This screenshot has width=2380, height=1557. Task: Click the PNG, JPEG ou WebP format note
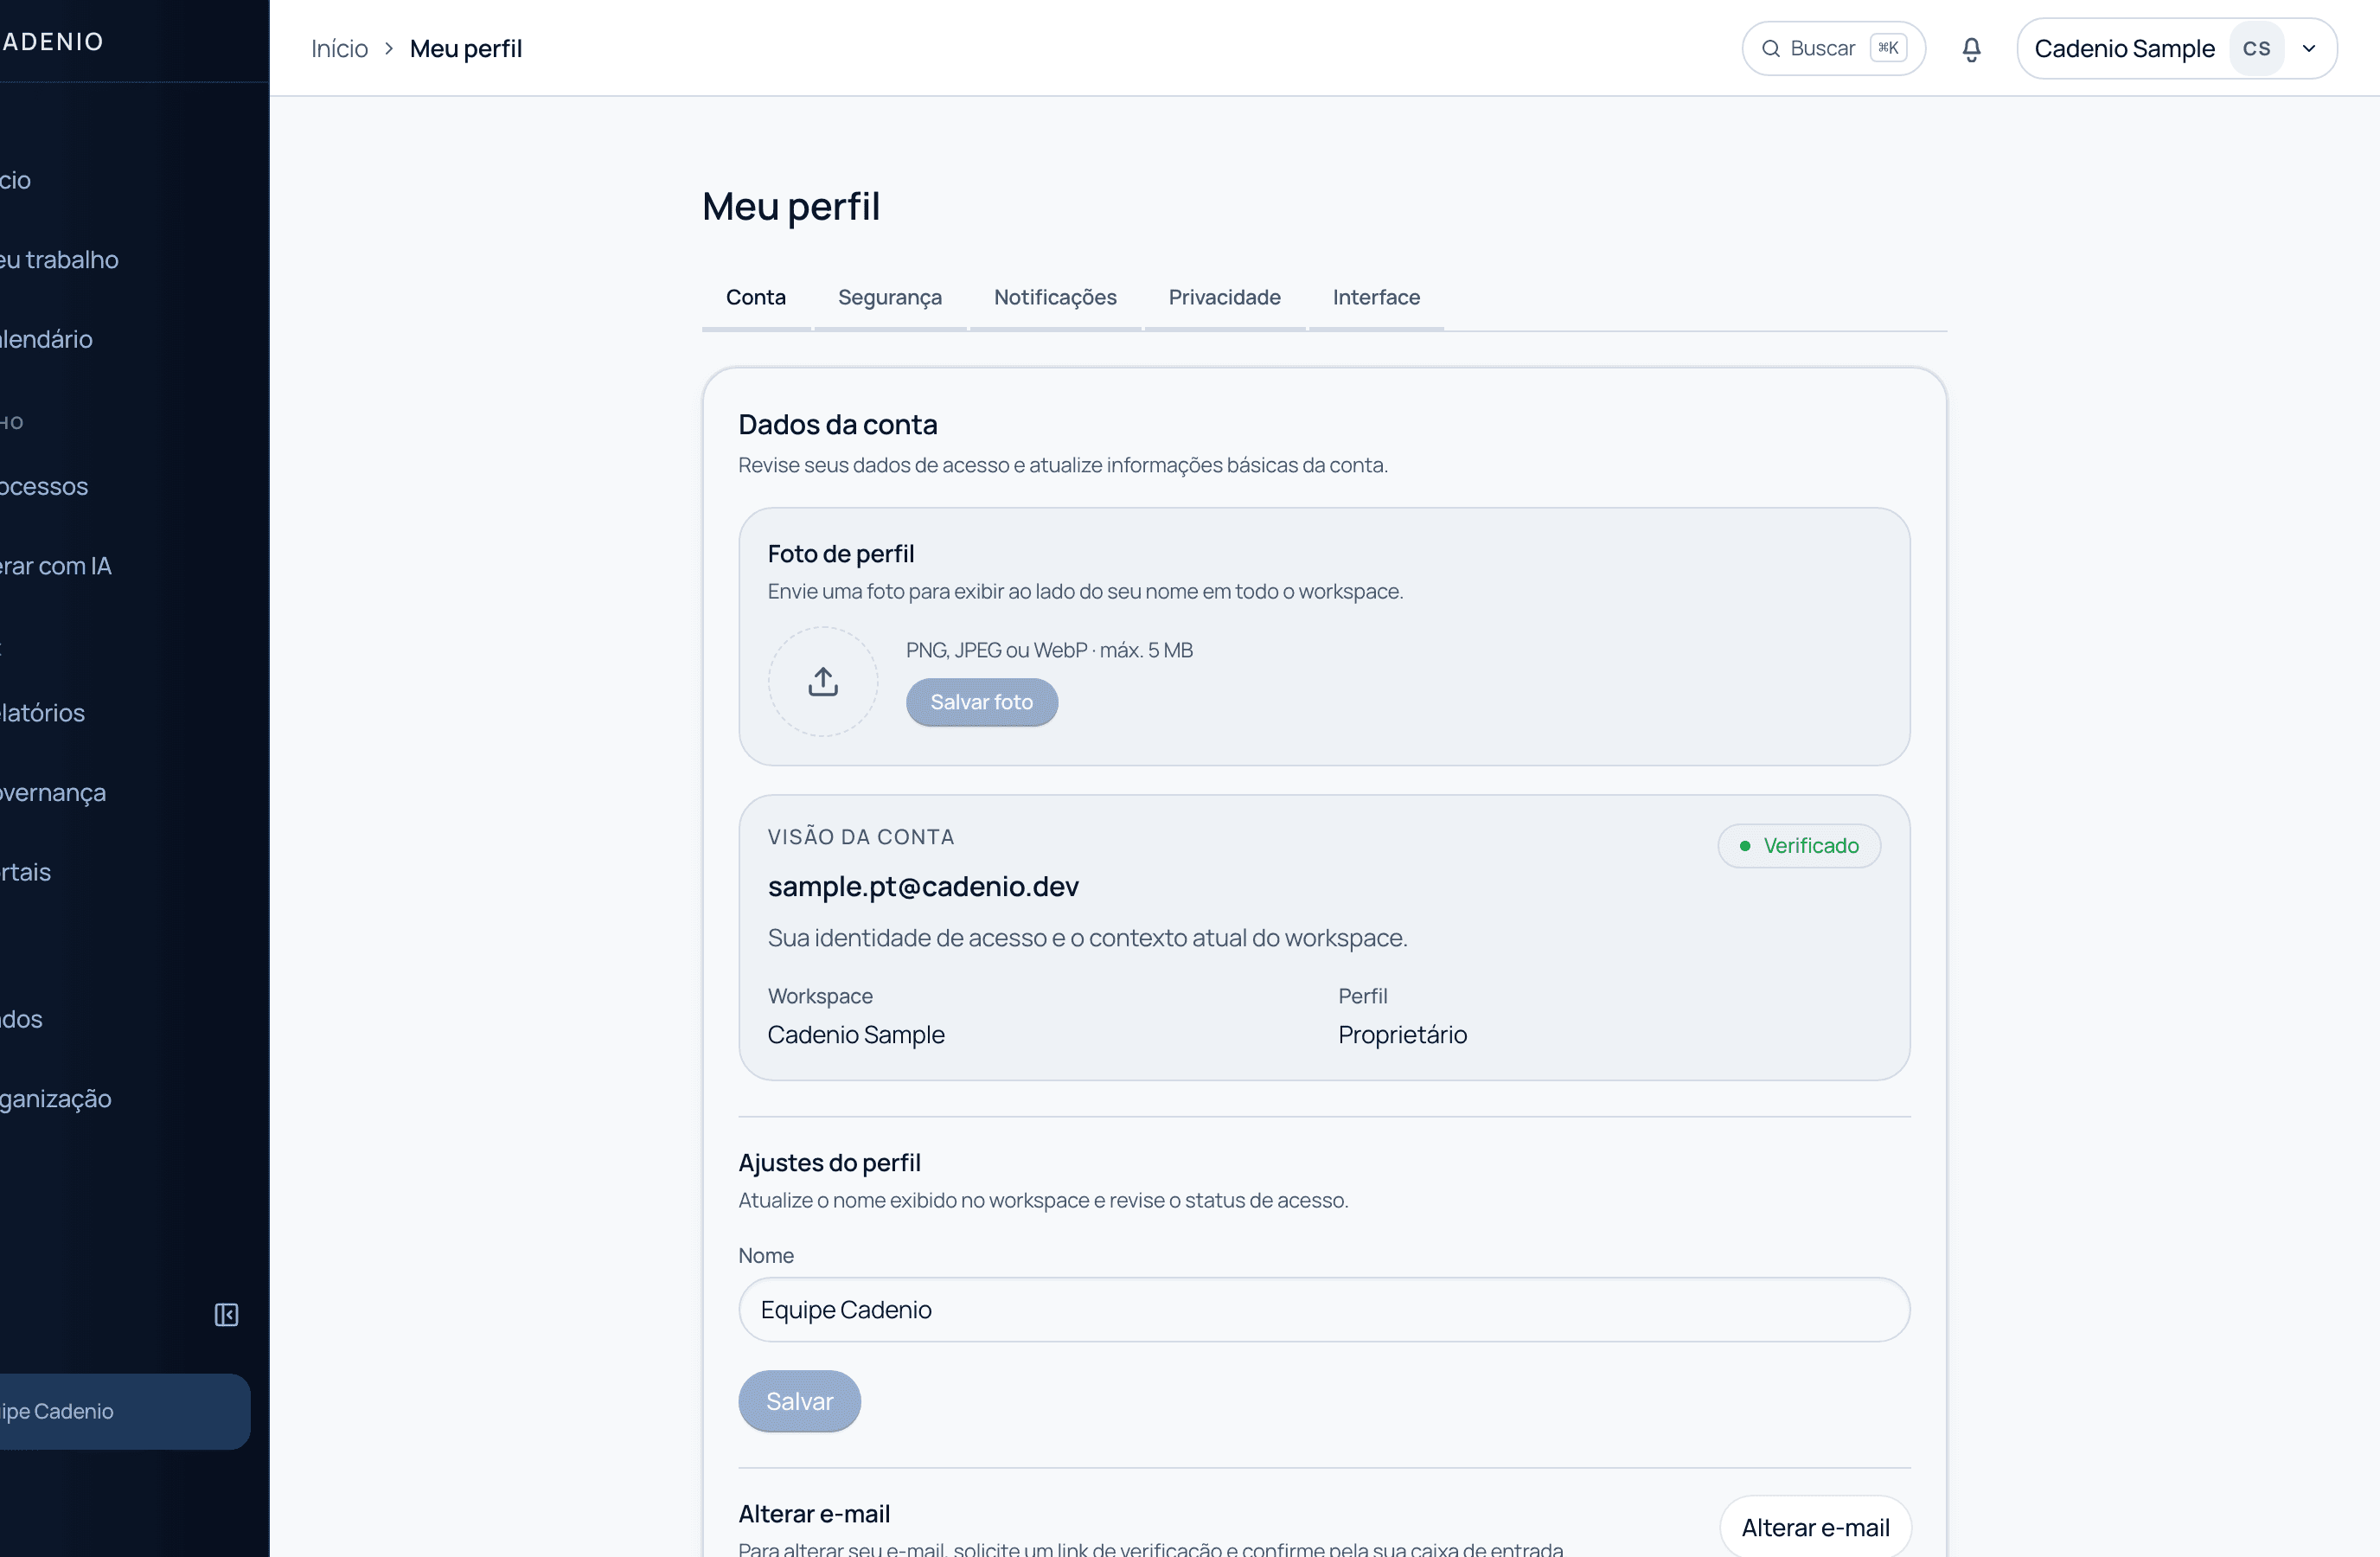tap(1049, 650)
